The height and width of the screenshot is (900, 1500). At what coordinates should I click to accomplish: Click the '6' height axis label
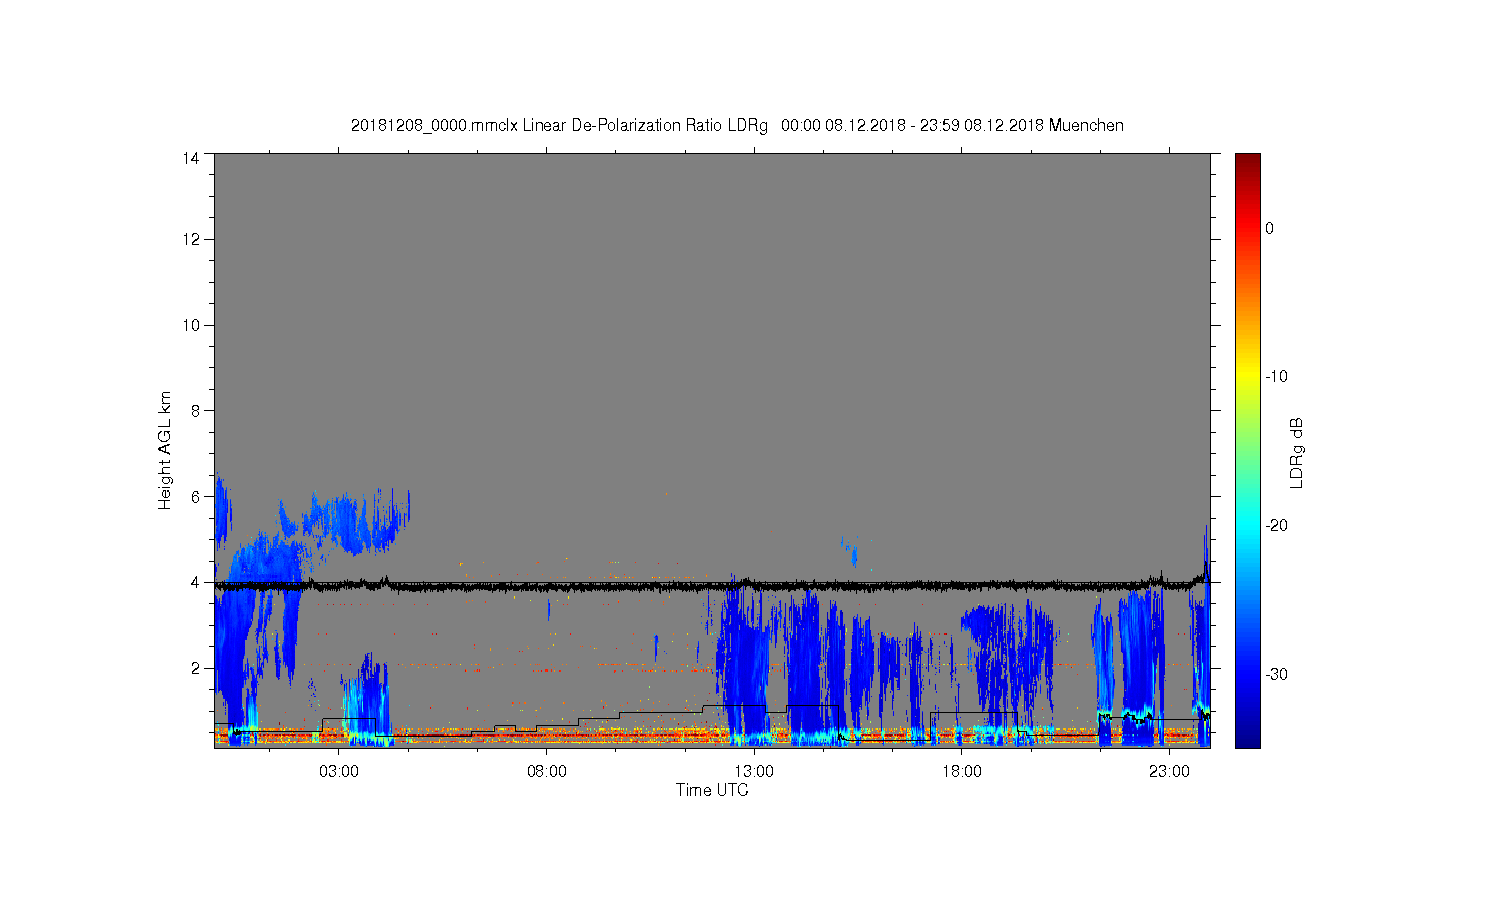point(195,496)
